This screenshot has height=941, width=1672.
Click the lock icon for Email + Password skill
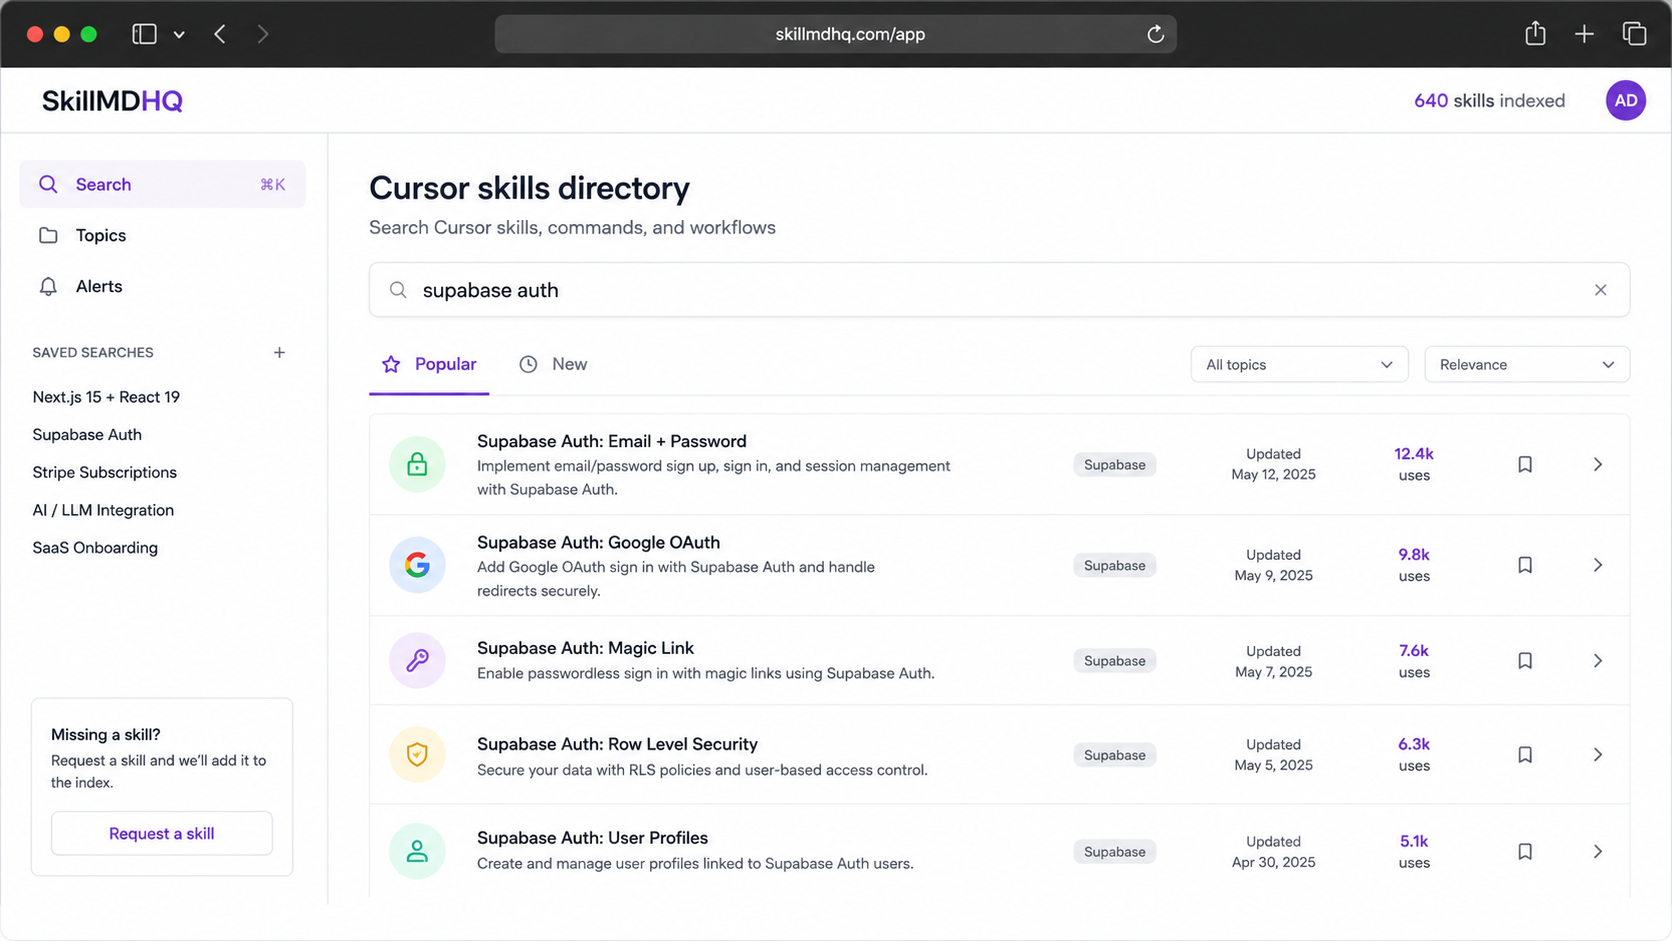click(417, 464)
